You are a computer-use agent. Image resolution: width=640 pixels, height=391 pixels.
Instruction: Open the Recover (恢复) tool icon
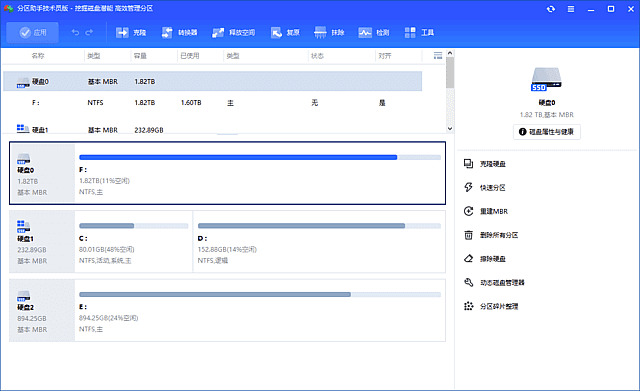(x=276, y=32)
